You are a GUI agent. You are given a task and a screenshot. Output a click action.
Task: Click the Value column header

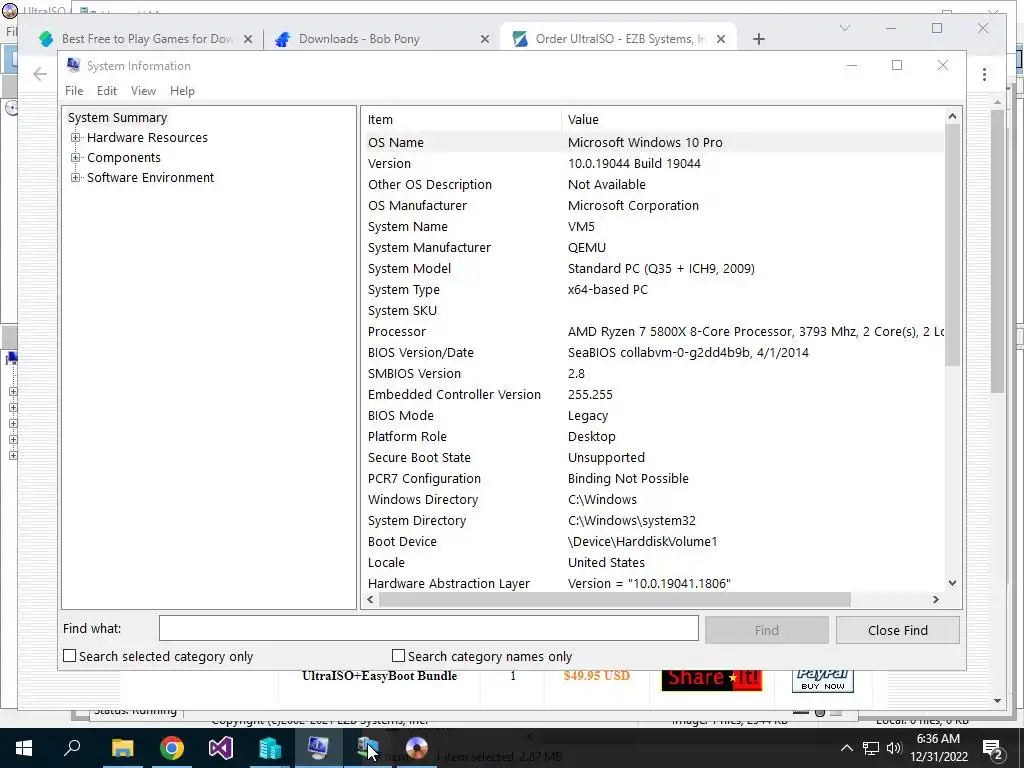[752, 120]
